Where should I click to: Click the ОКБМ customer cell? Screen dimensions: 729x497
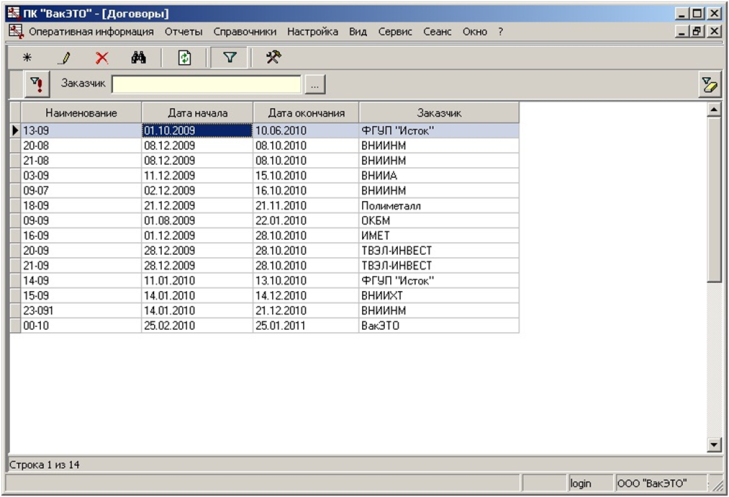coord(439,220)
